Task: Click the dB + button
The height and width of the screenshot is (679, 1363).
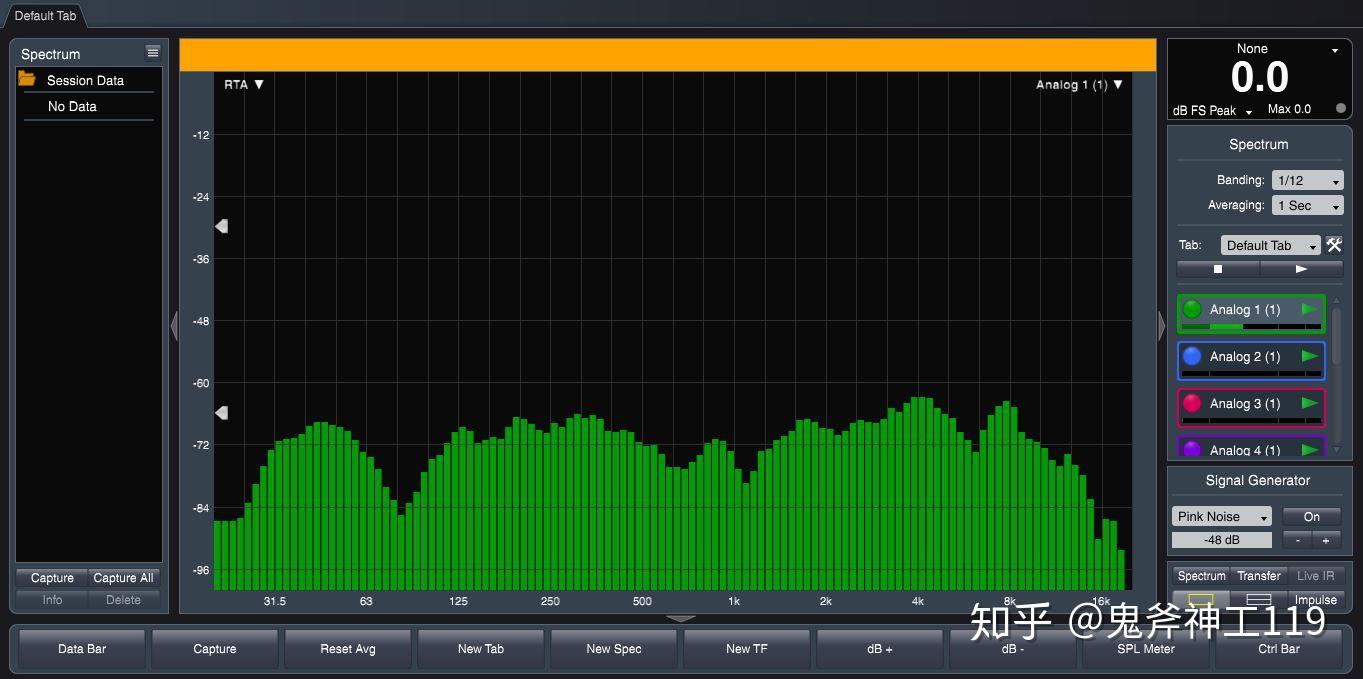Action: coord(880,649)
